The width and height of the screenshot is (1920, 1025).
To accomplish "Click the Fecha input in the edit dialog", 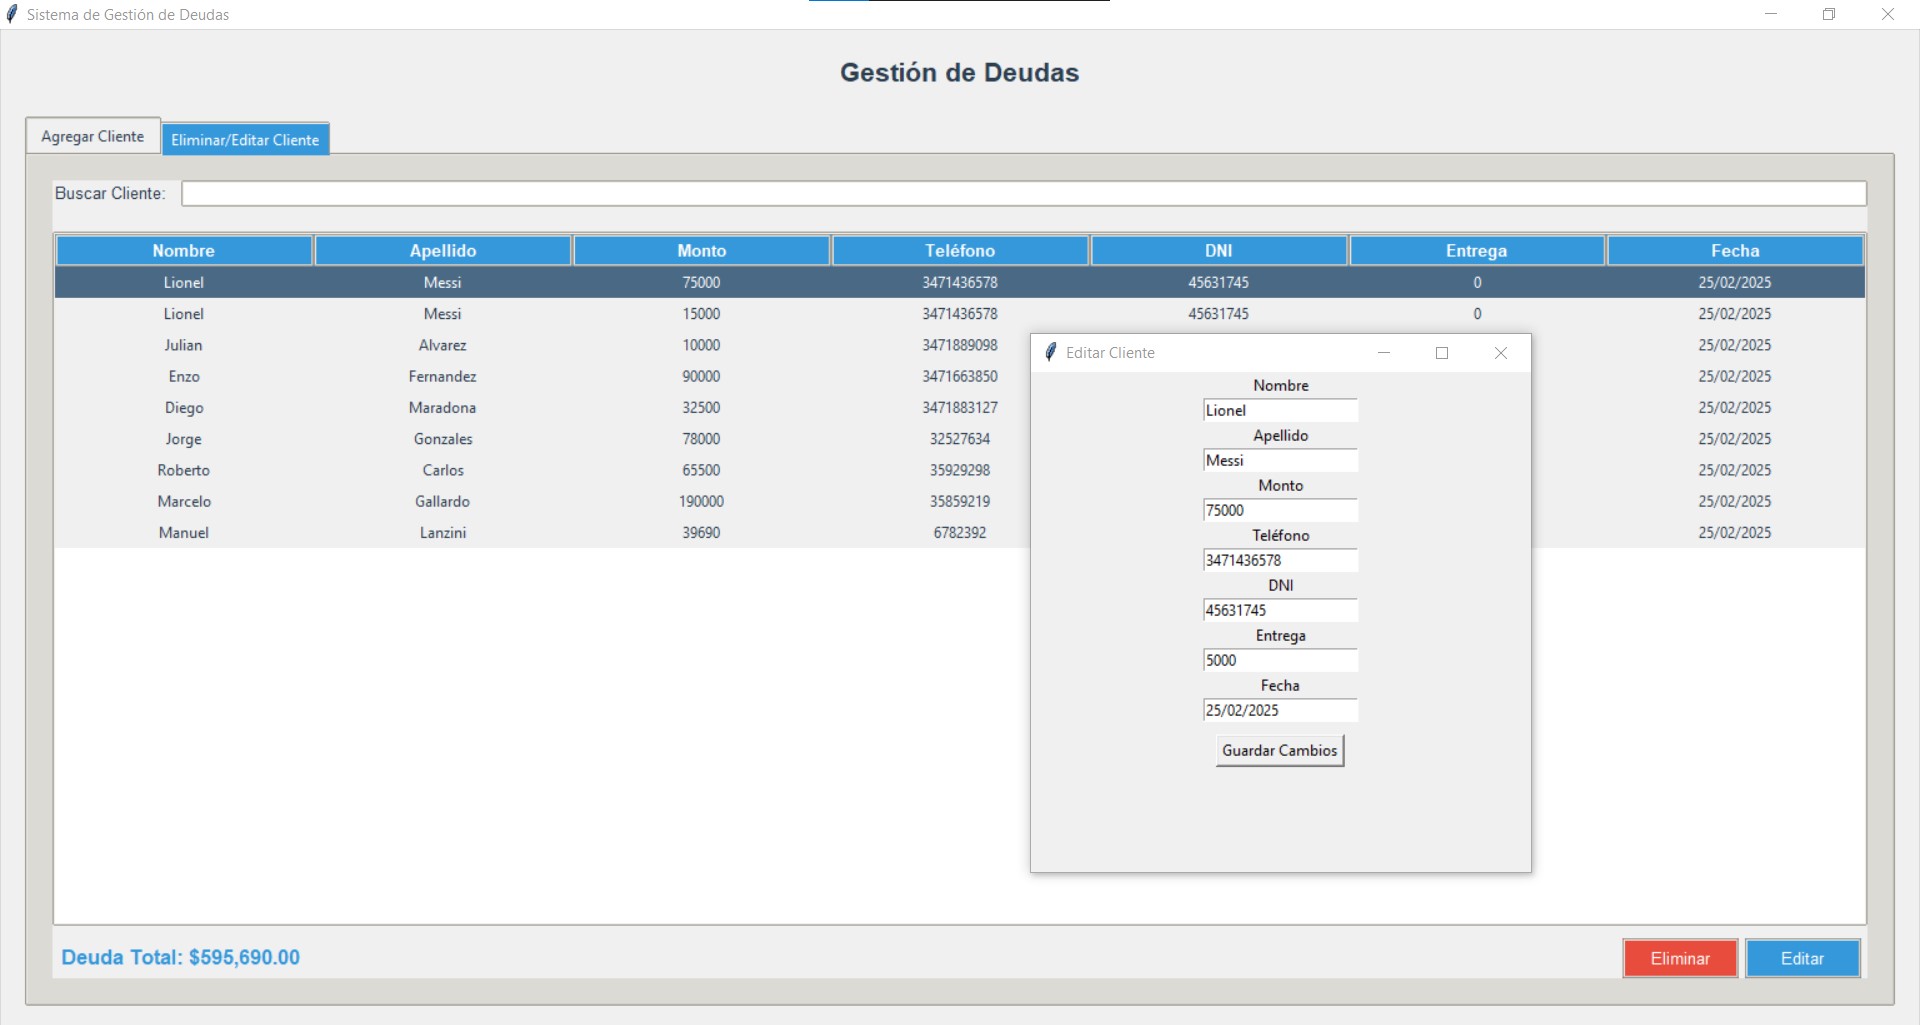I will click(1280, 711).
